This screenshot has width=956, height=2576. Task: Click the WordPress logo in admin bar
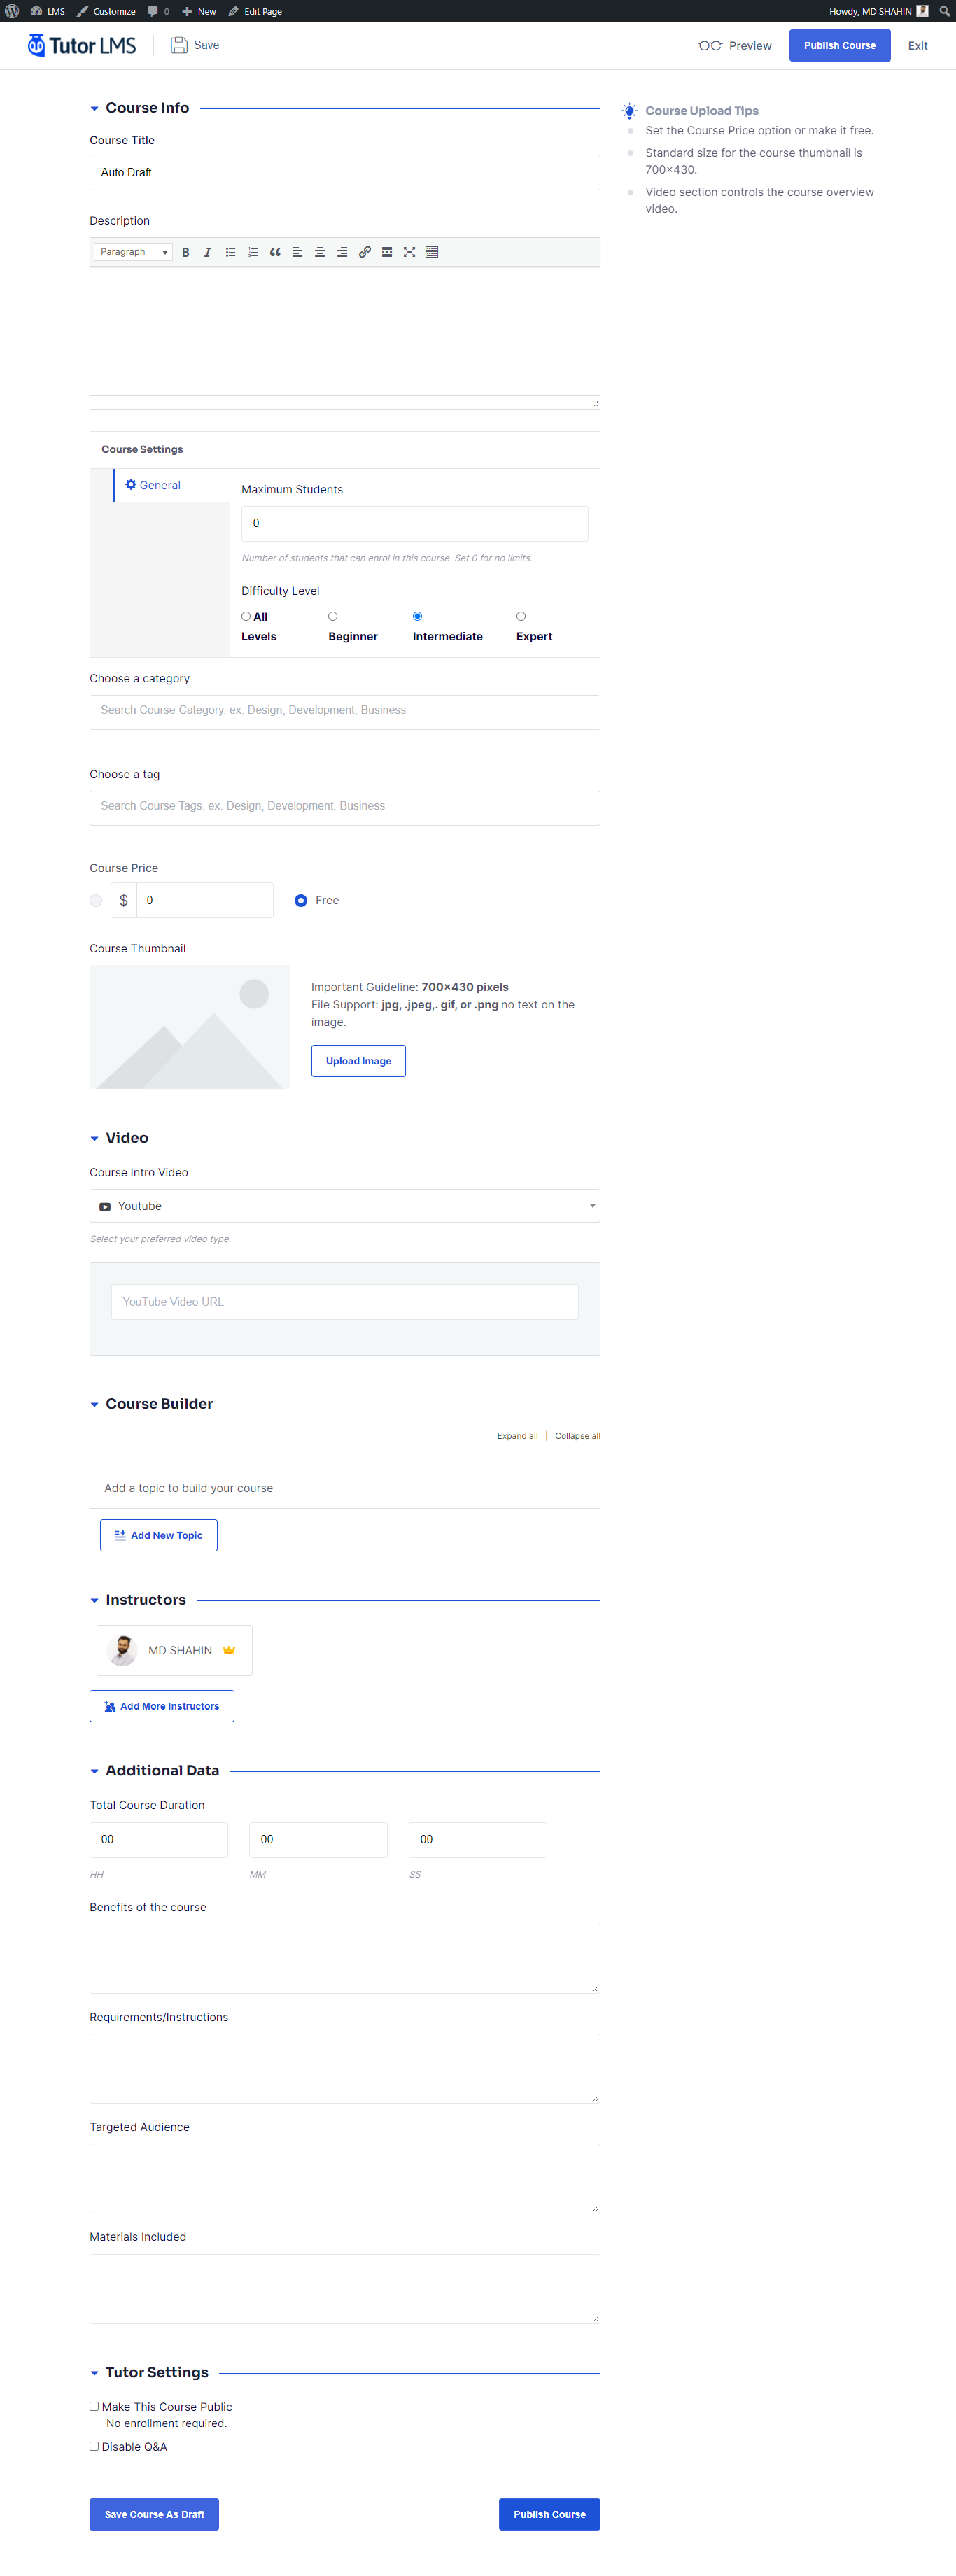coord(12,11)
